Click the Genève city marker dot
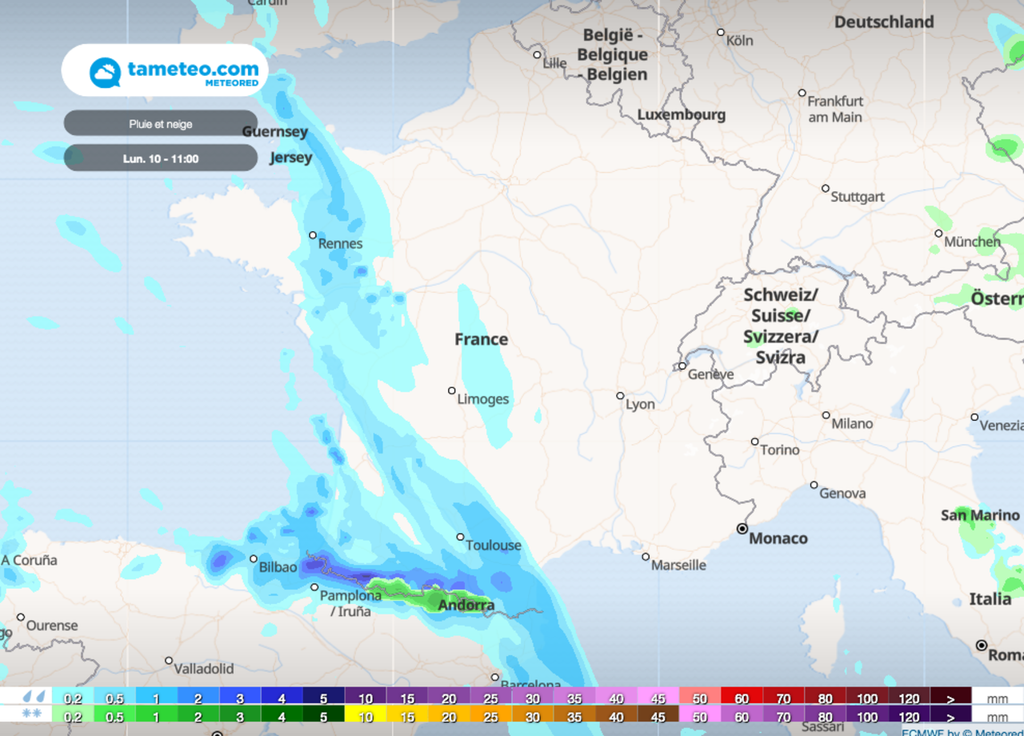This screenshot has height=736, width=1024. (682, 366)
